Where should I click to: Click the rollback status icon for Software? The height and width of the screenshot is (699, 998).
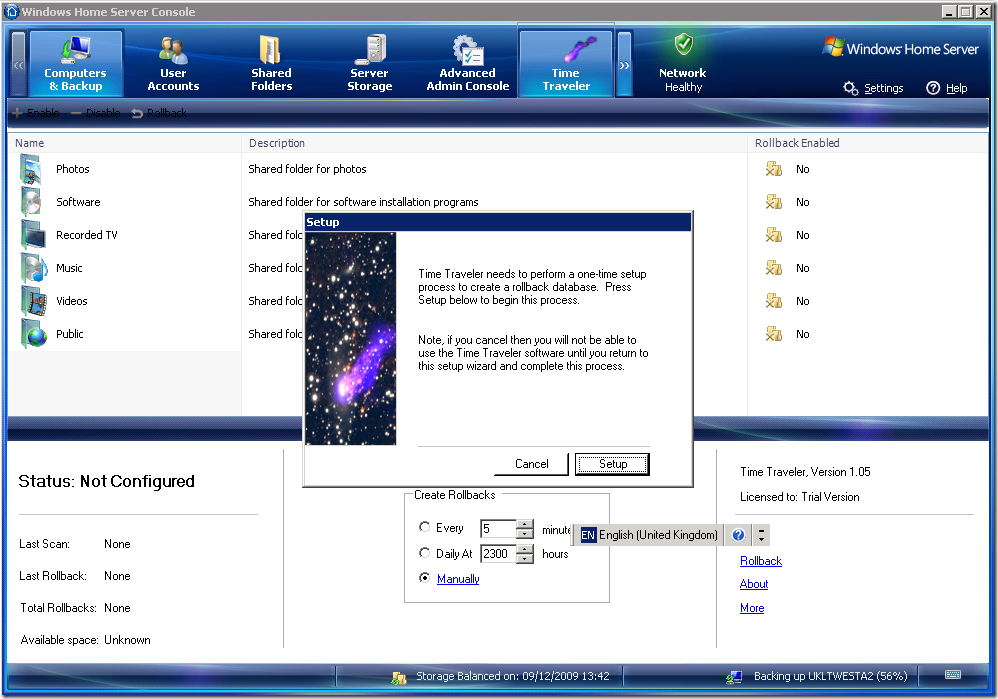[773, 202]
